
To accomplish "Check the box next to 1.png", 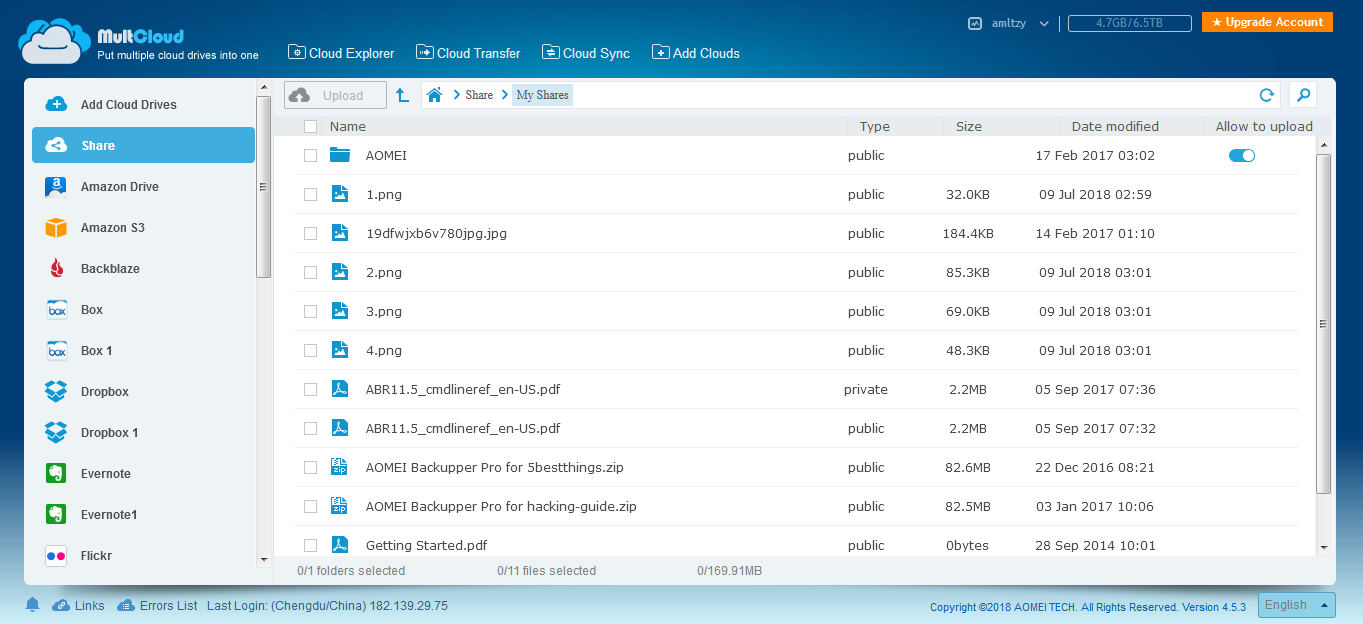I will [x=311, y=195].
